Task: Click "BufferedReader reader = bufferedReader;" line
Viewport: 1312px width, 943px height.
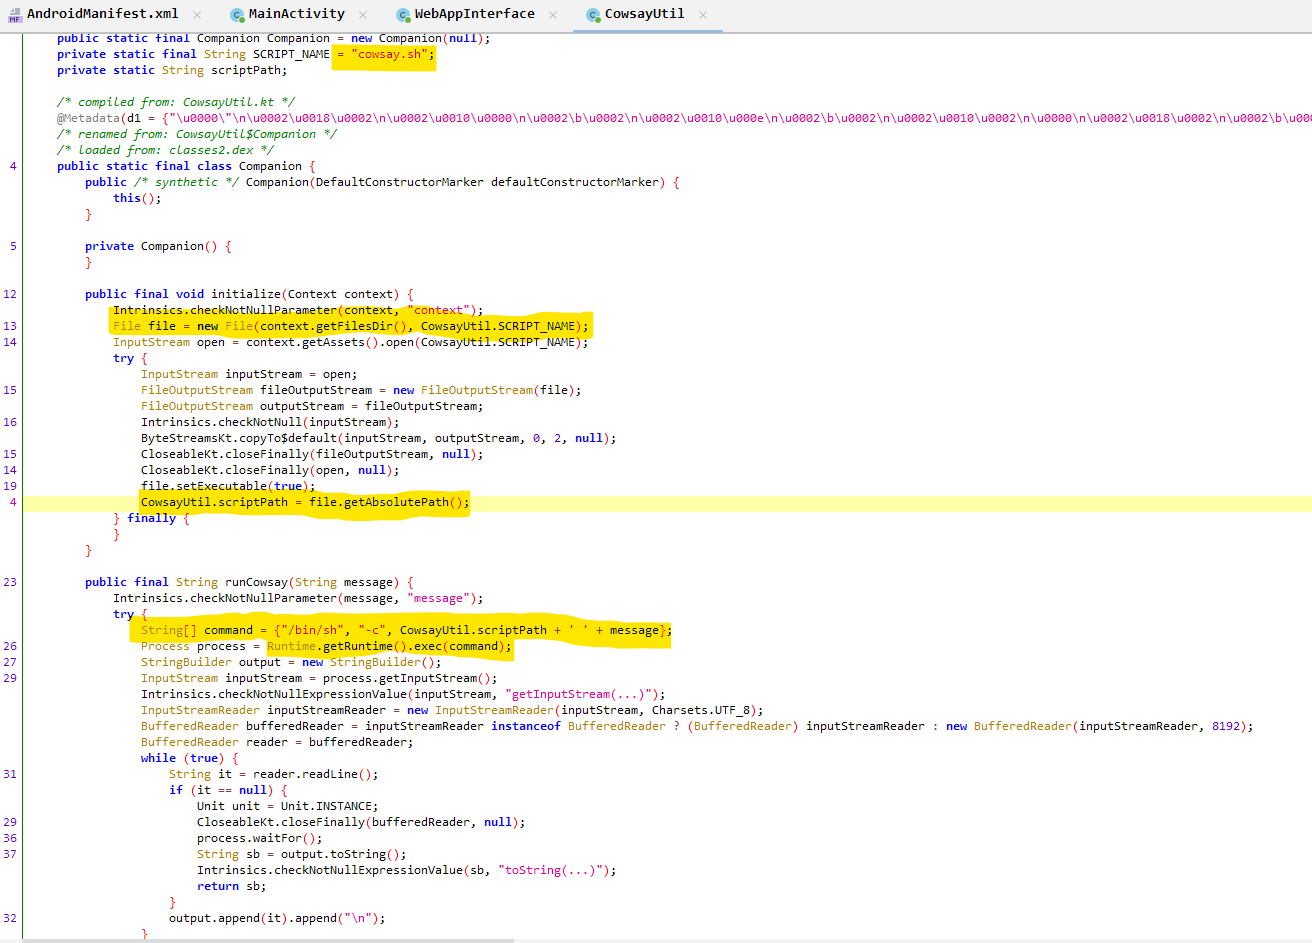Action: point(277,742)
